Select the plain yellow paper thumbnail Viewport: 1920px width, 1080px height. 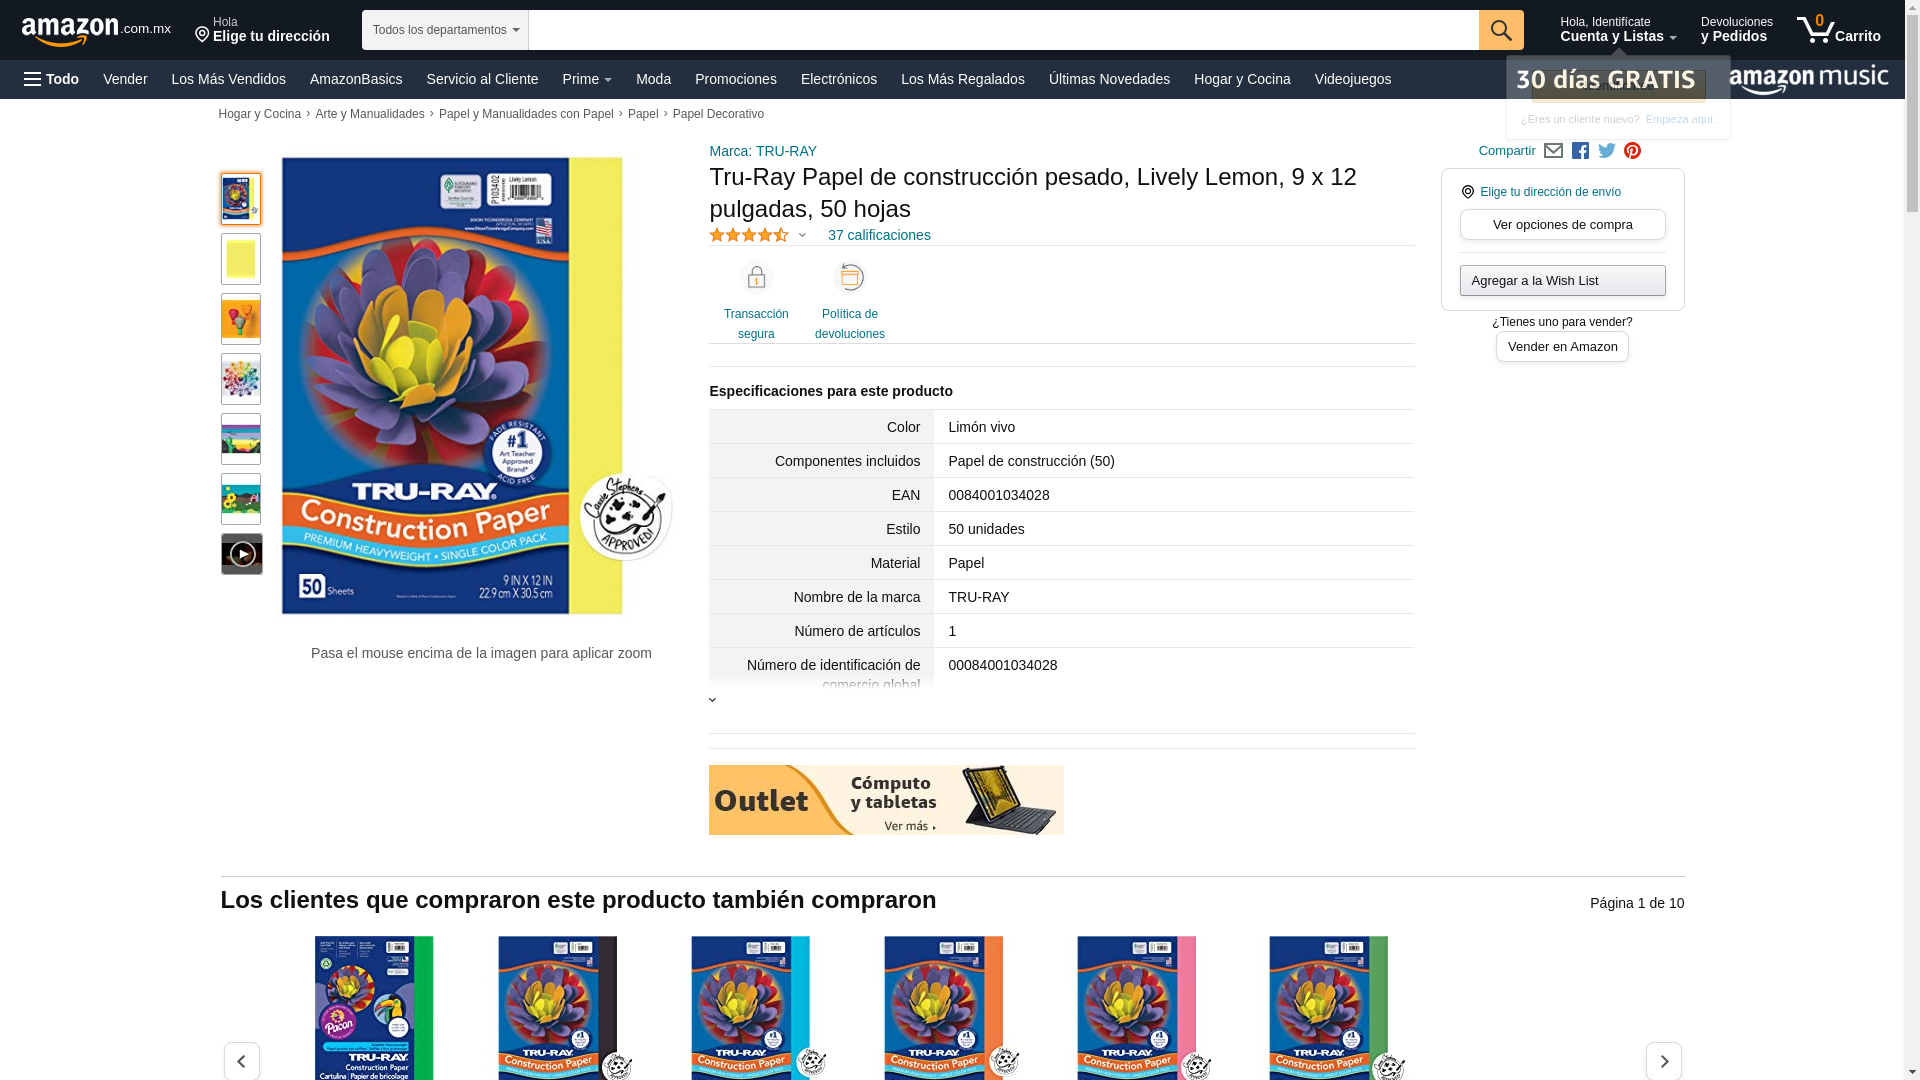coord(241,259)
